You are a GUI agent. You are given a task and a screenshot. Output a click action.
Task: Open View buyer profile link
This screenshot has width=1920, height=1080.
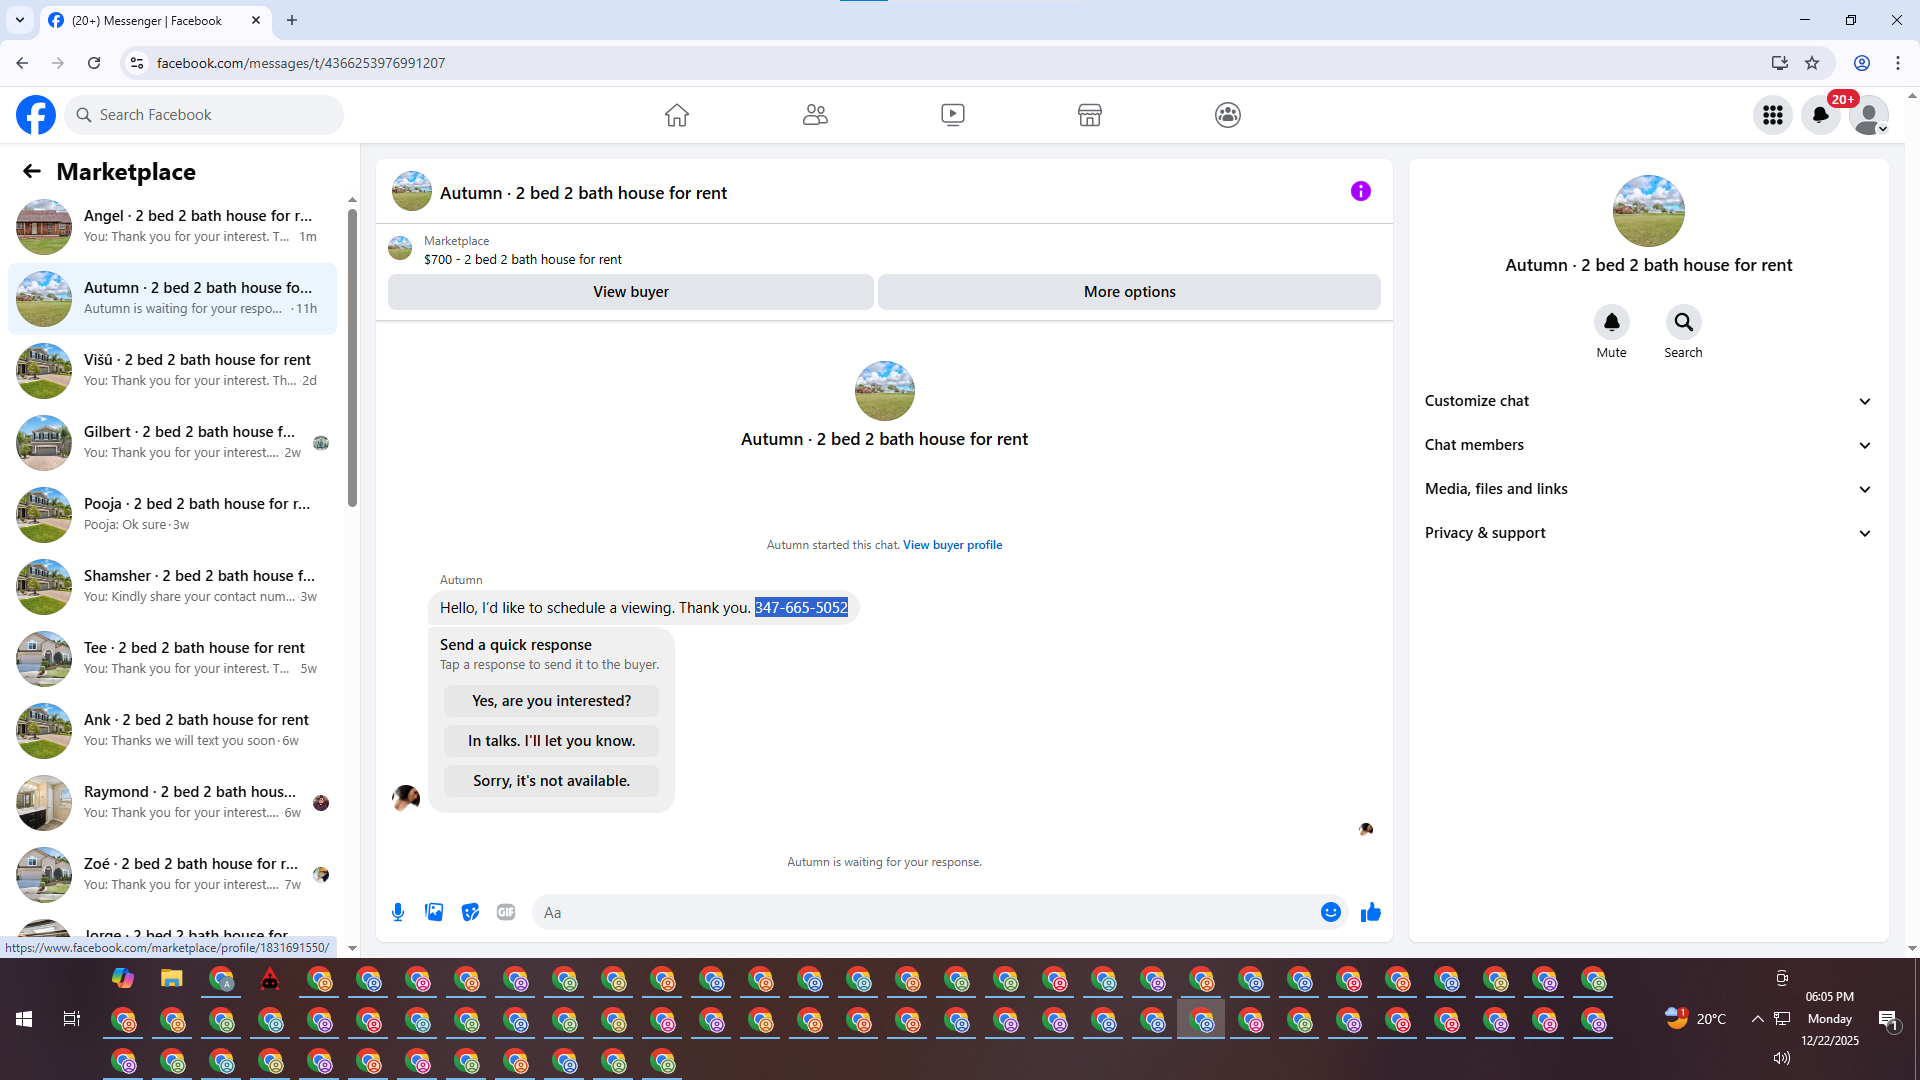pos(952,545)
